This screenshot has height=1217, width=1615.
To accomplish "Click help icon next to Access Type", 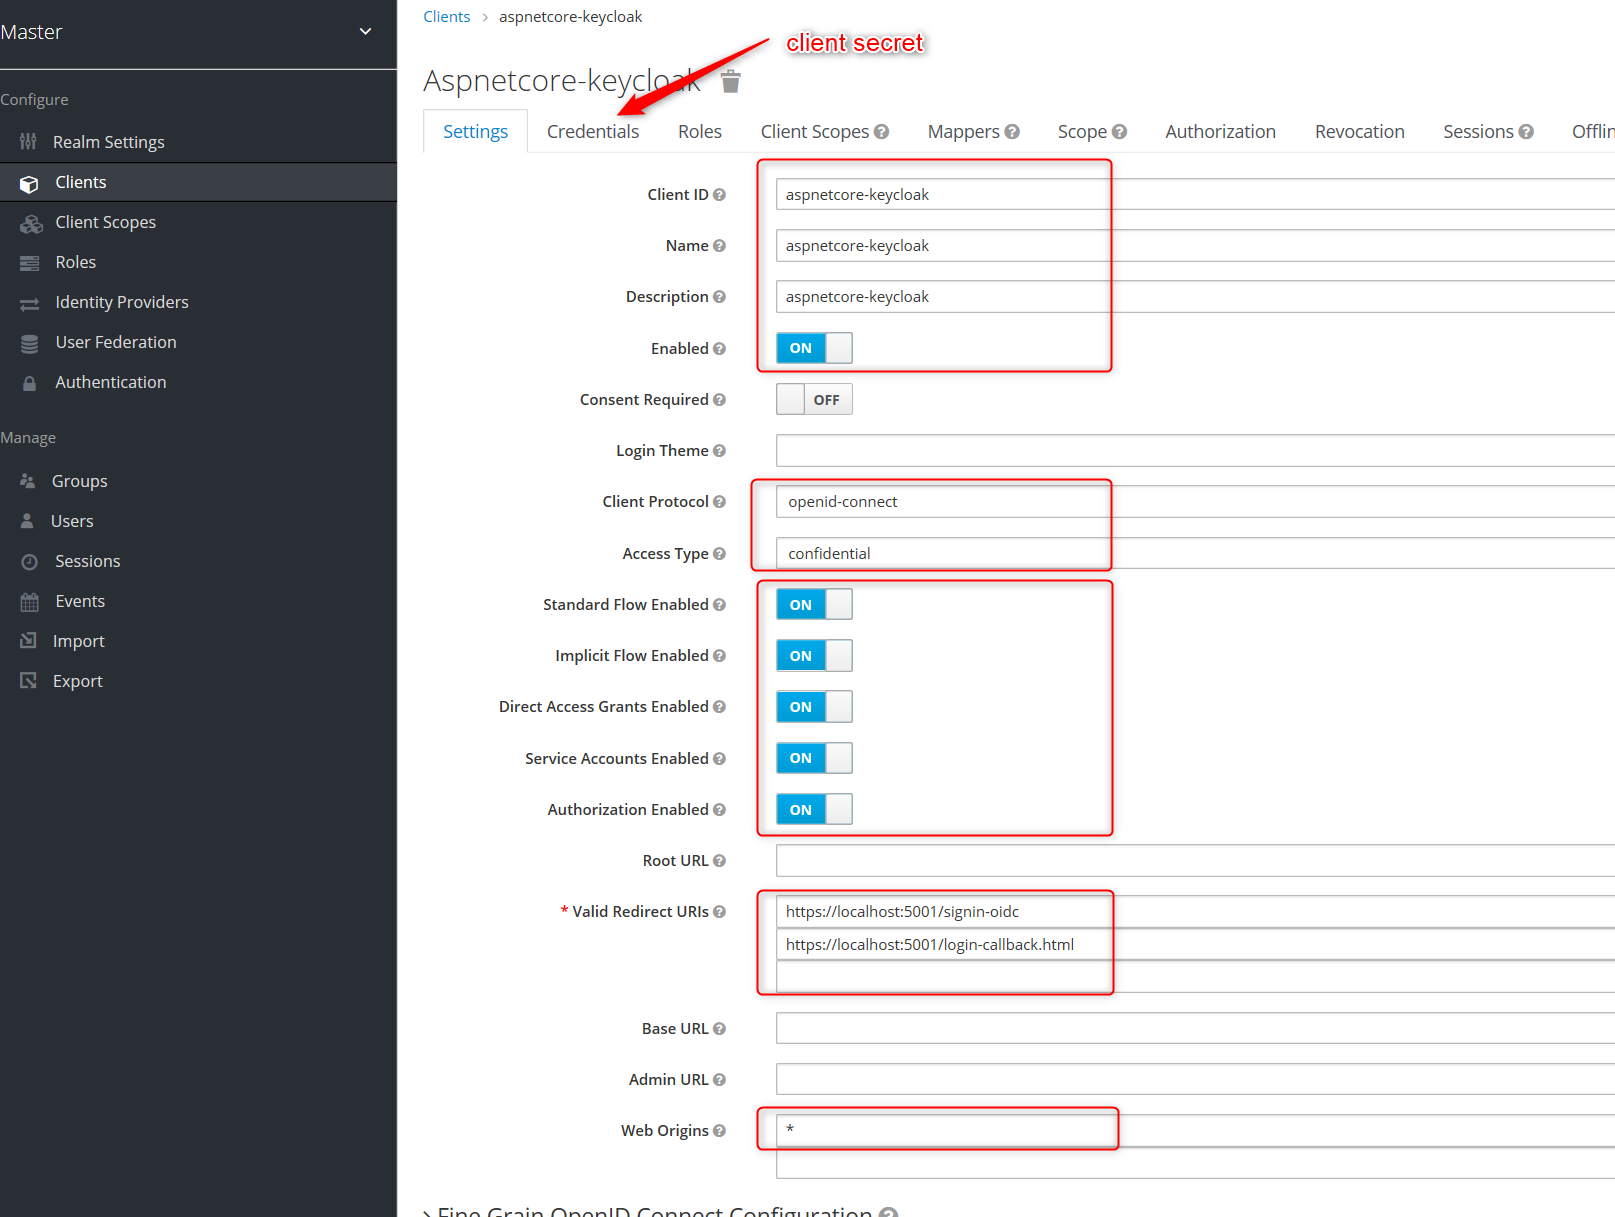I will (719, 554).
